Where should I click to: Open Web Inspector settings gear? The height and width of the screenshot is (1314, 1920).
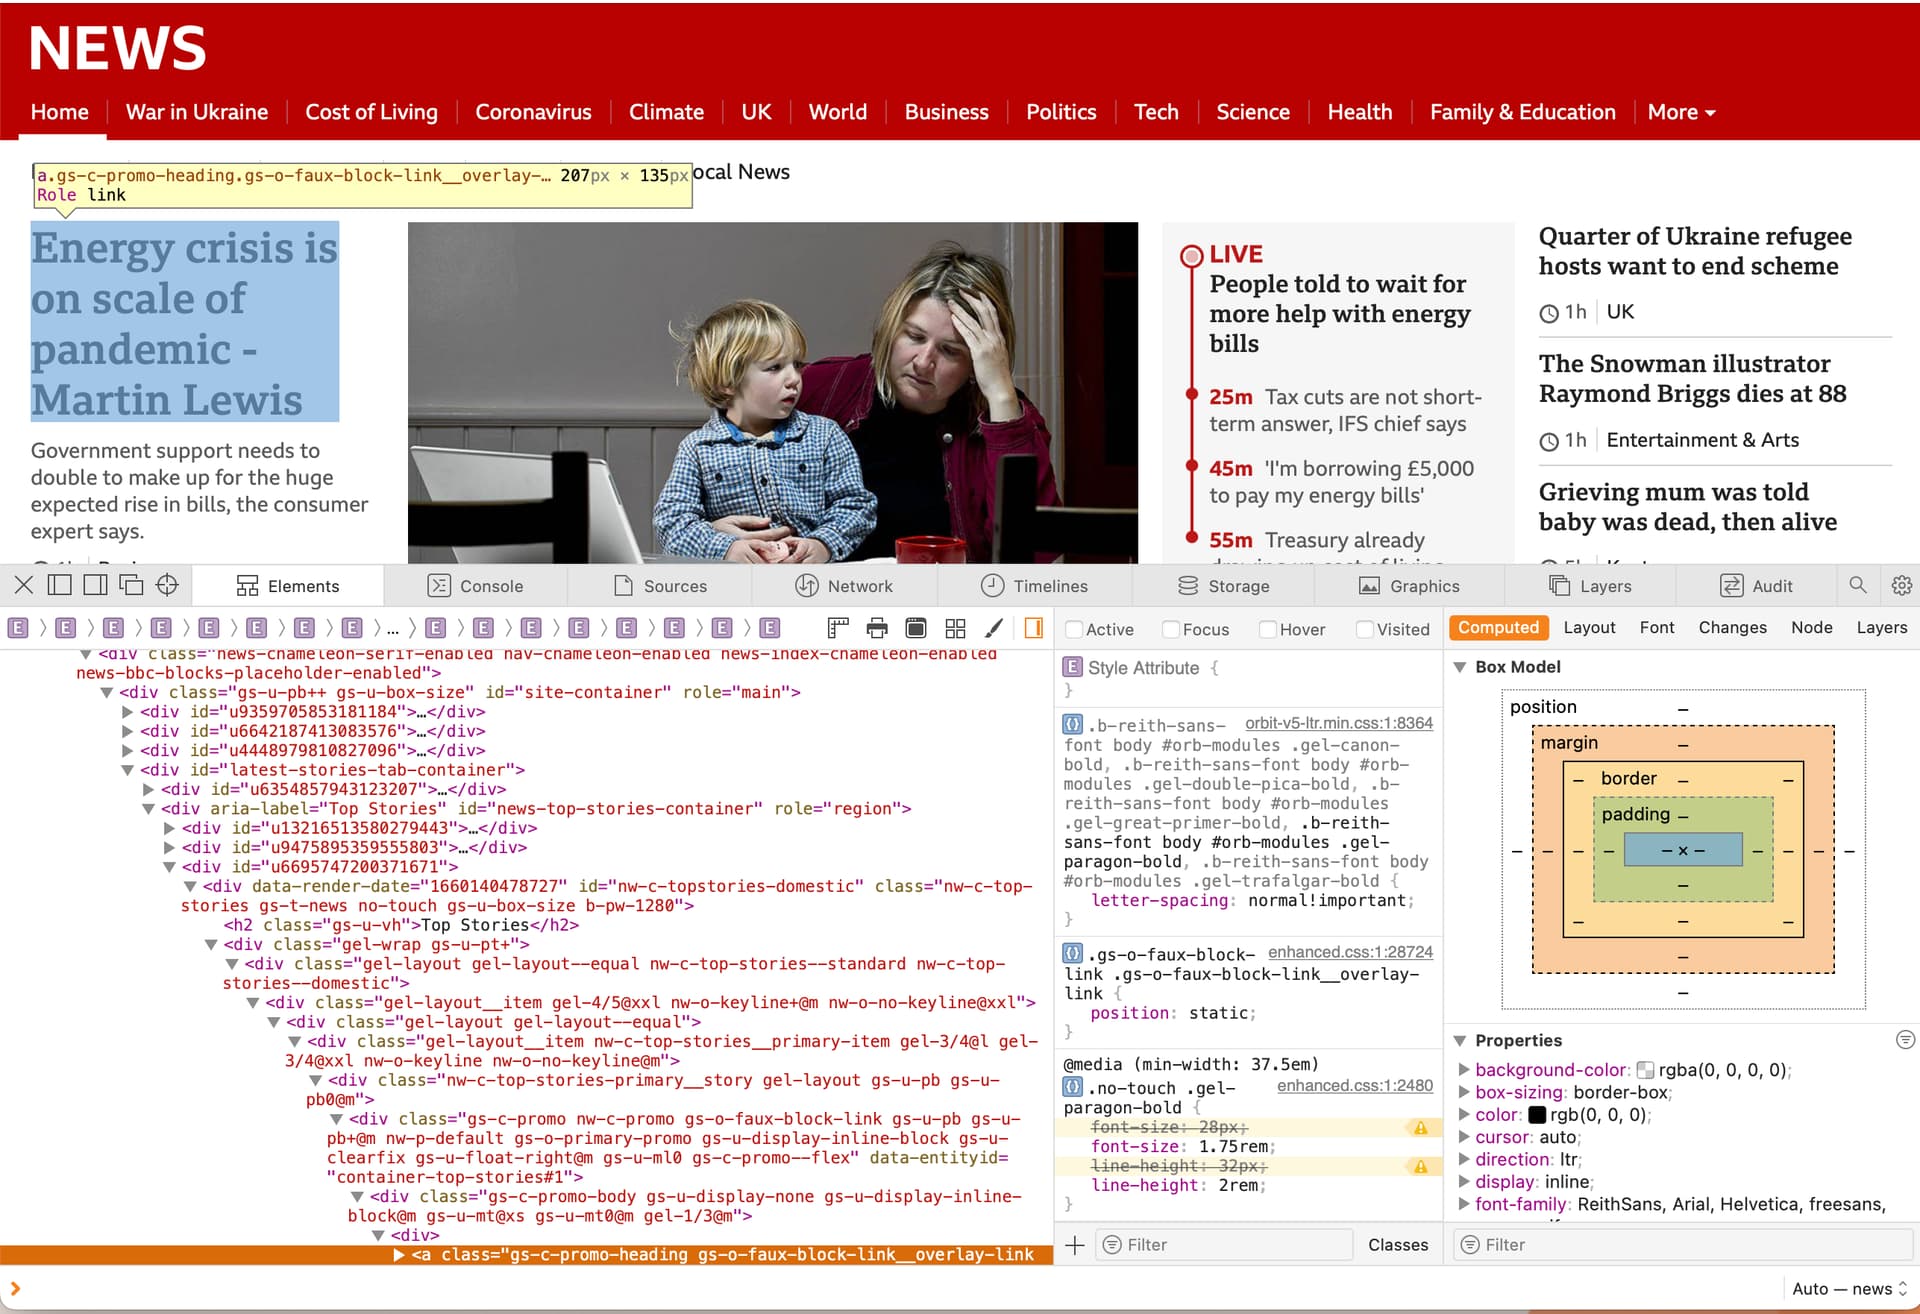pos(1901,585)
